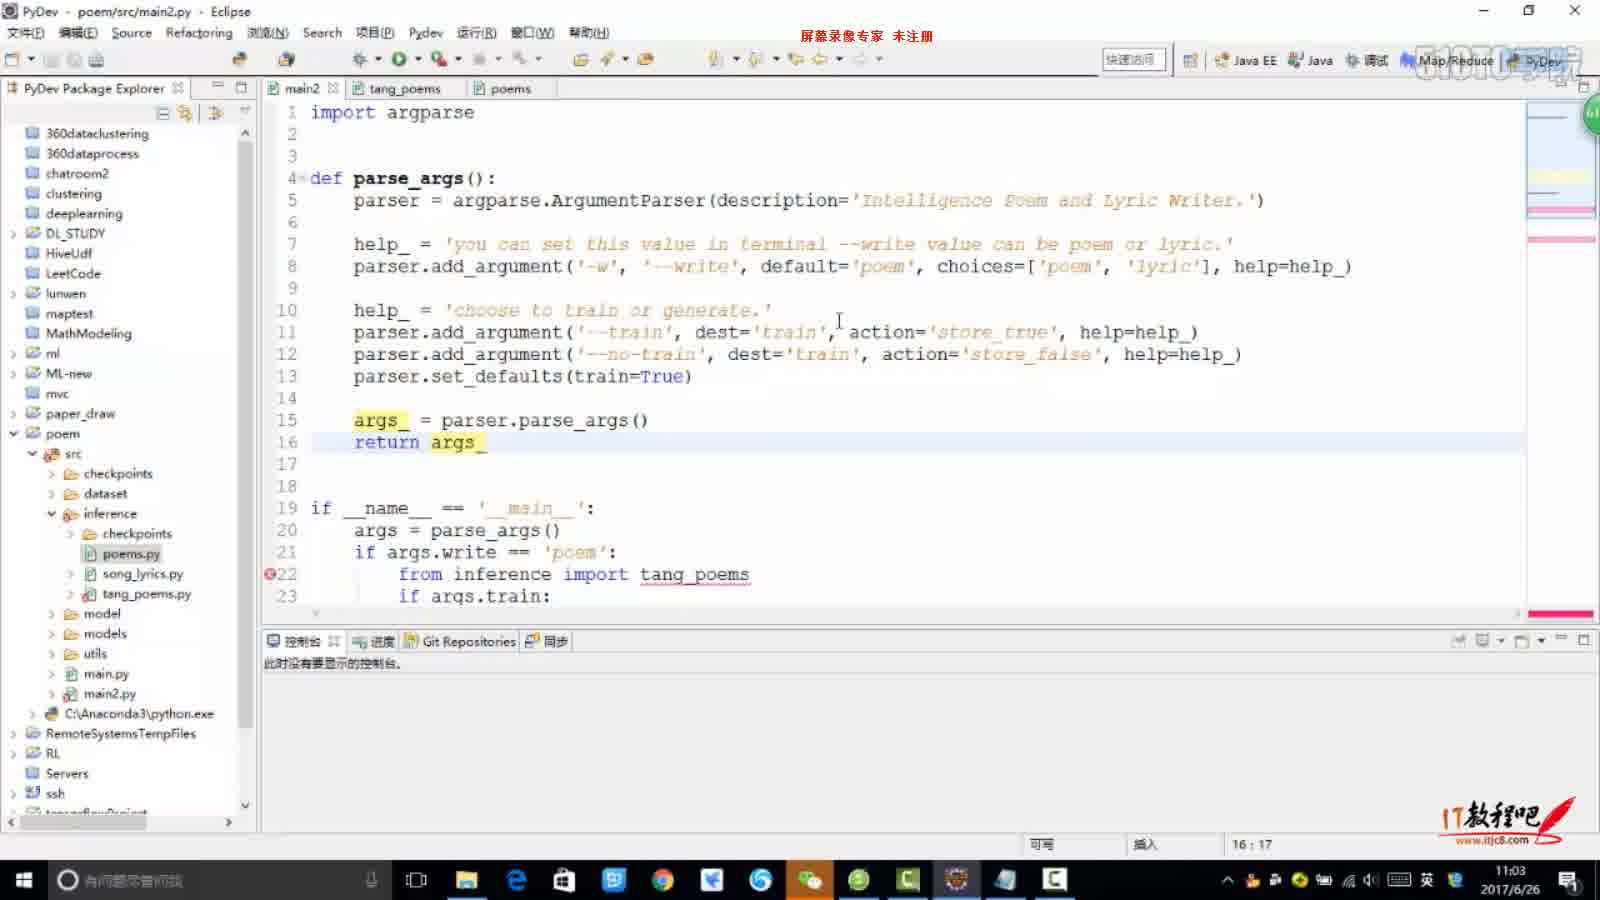
Task: Open the Task View taskbar icon
Action: (416, 880)
